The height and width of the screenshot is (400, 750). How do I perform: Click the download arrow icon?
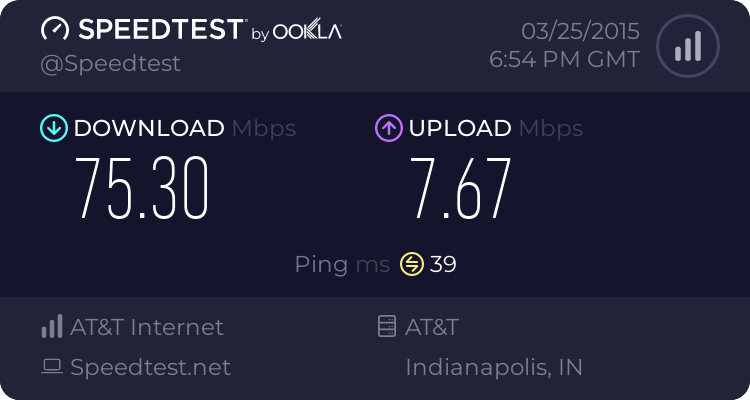coord(53,128)
